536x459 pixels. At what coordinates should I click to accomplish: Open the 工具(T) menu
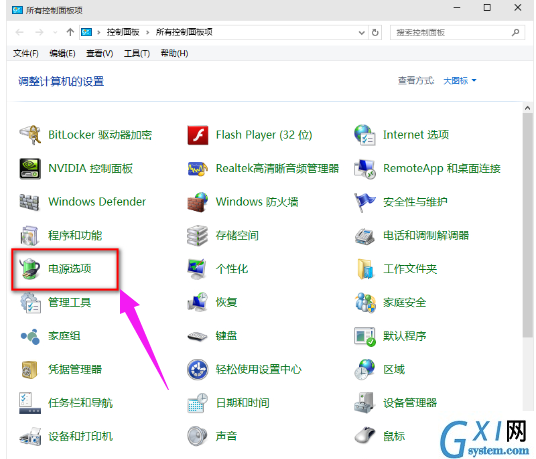pyautogui.click(x=137, y=53)
